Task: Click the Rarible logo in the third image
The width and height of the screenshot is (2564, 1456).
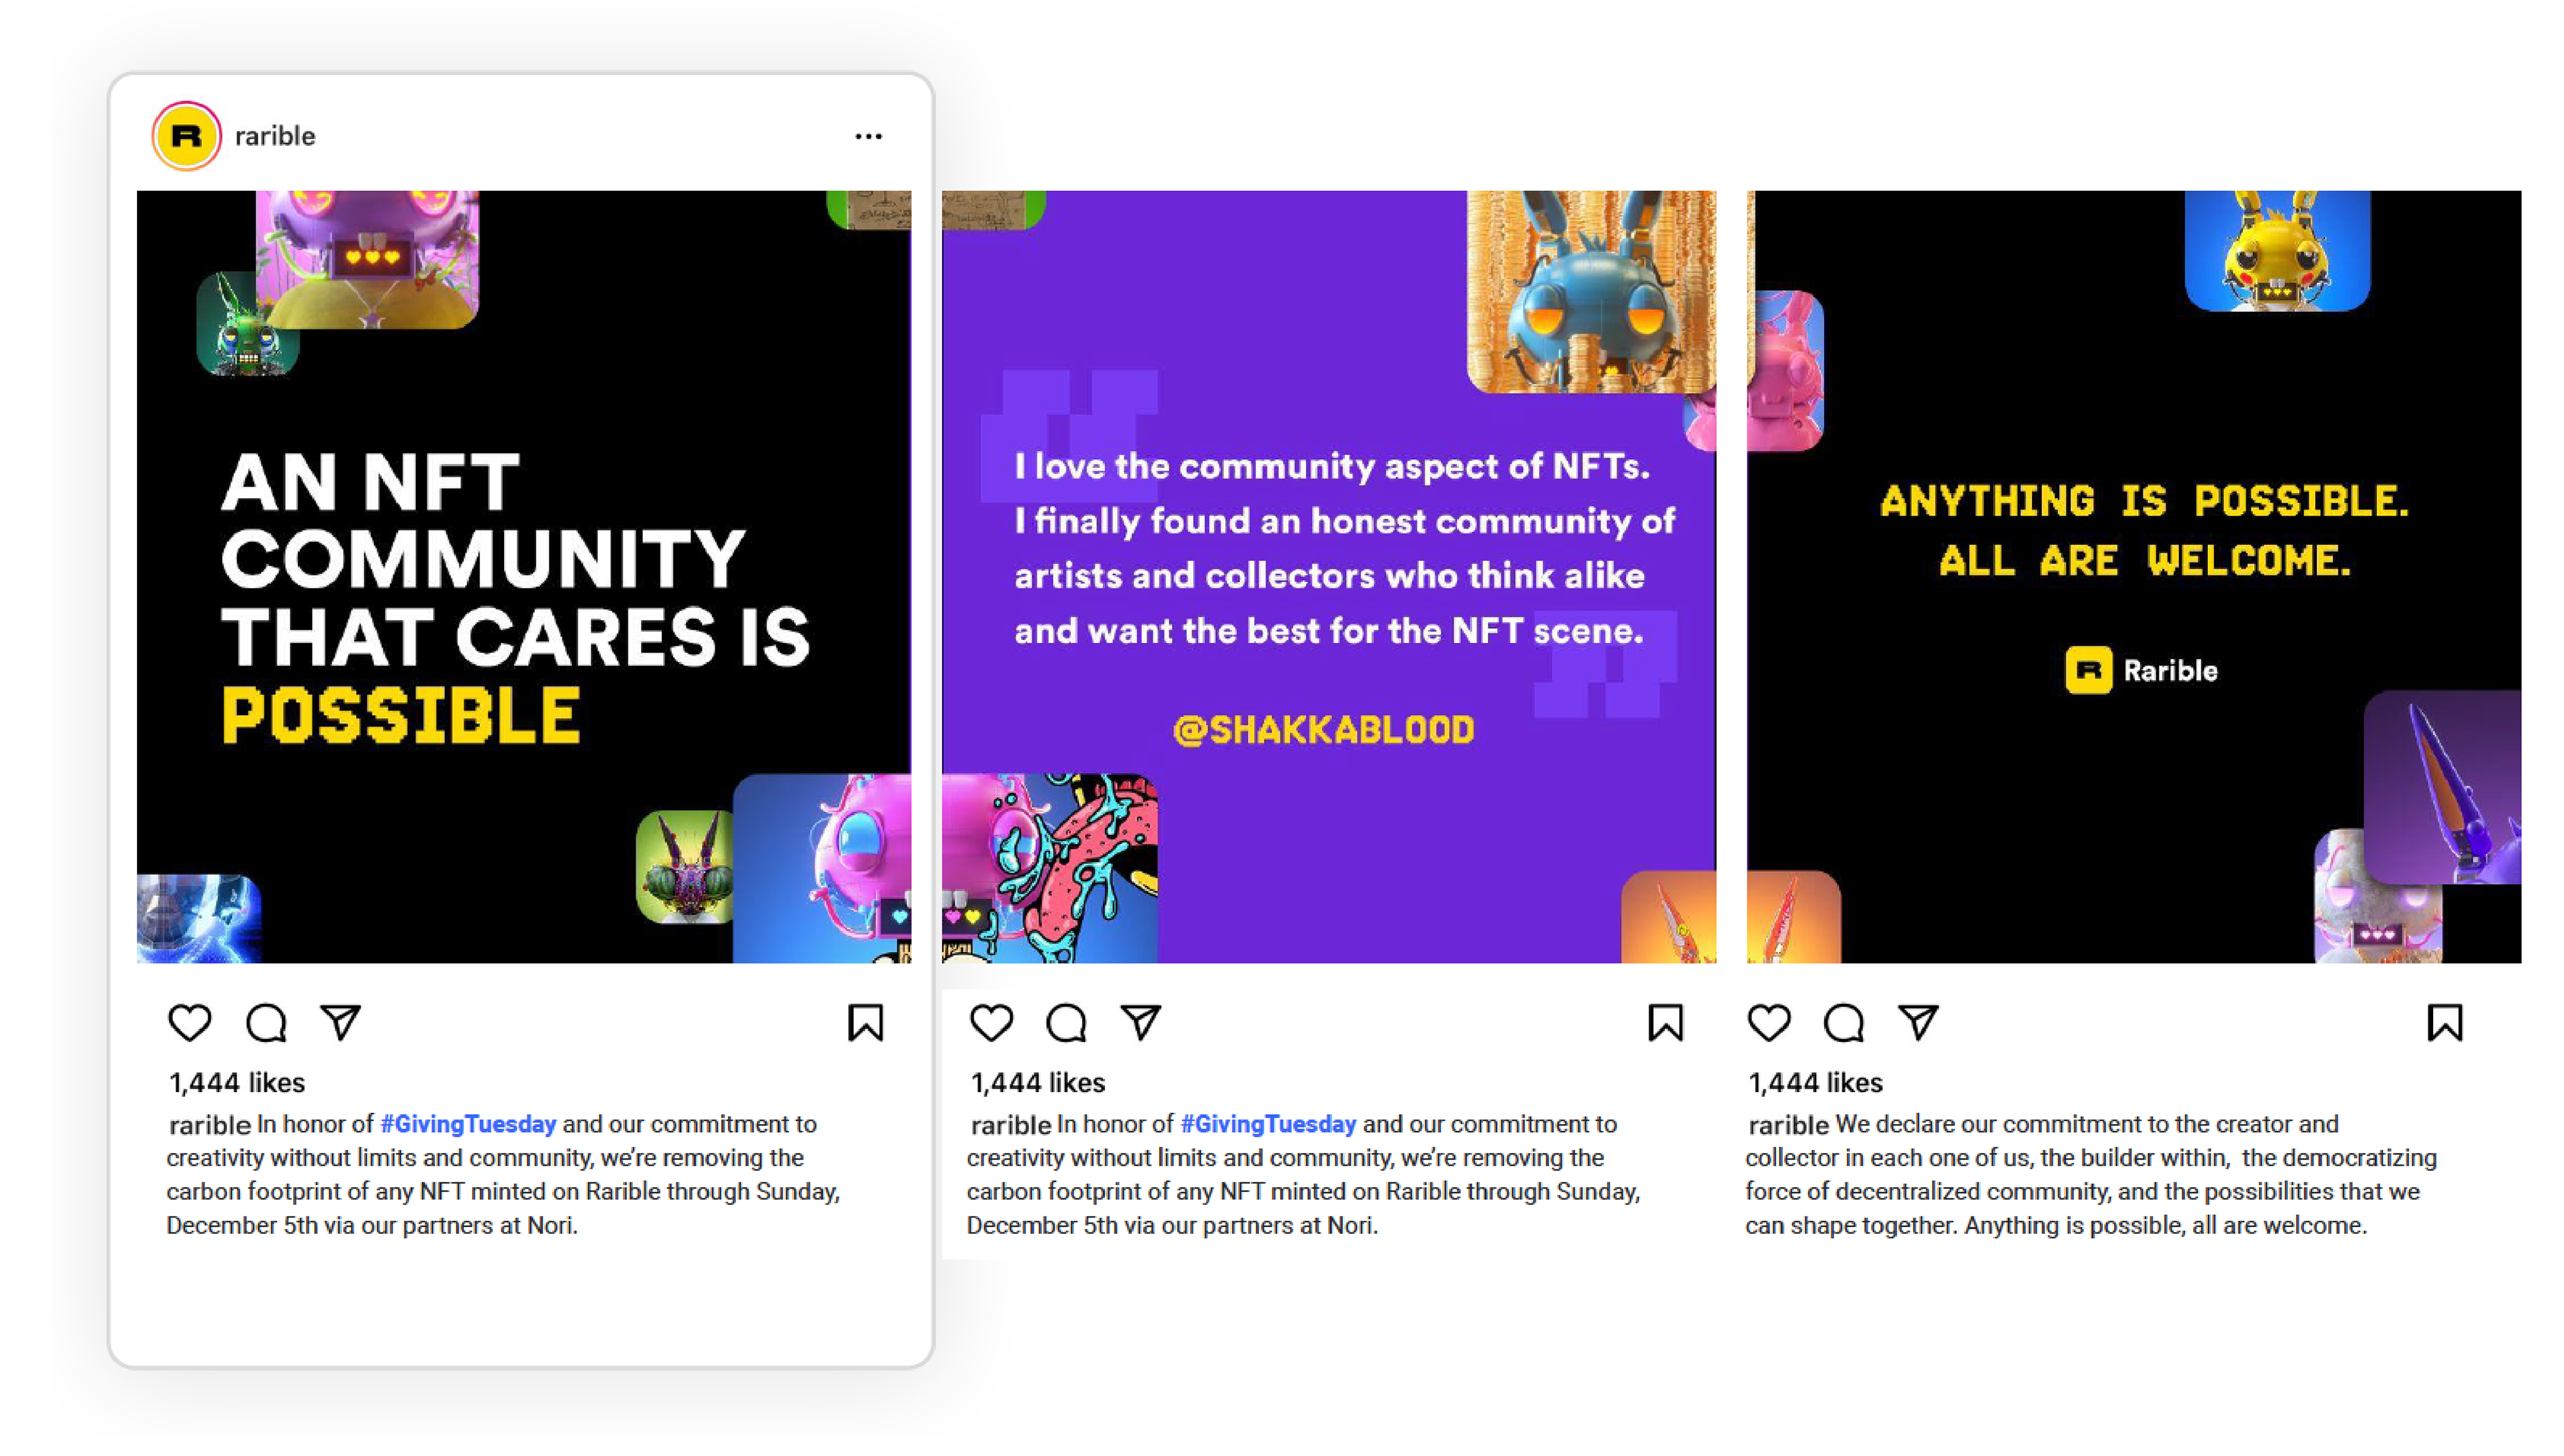Action: coord(2141,670)
